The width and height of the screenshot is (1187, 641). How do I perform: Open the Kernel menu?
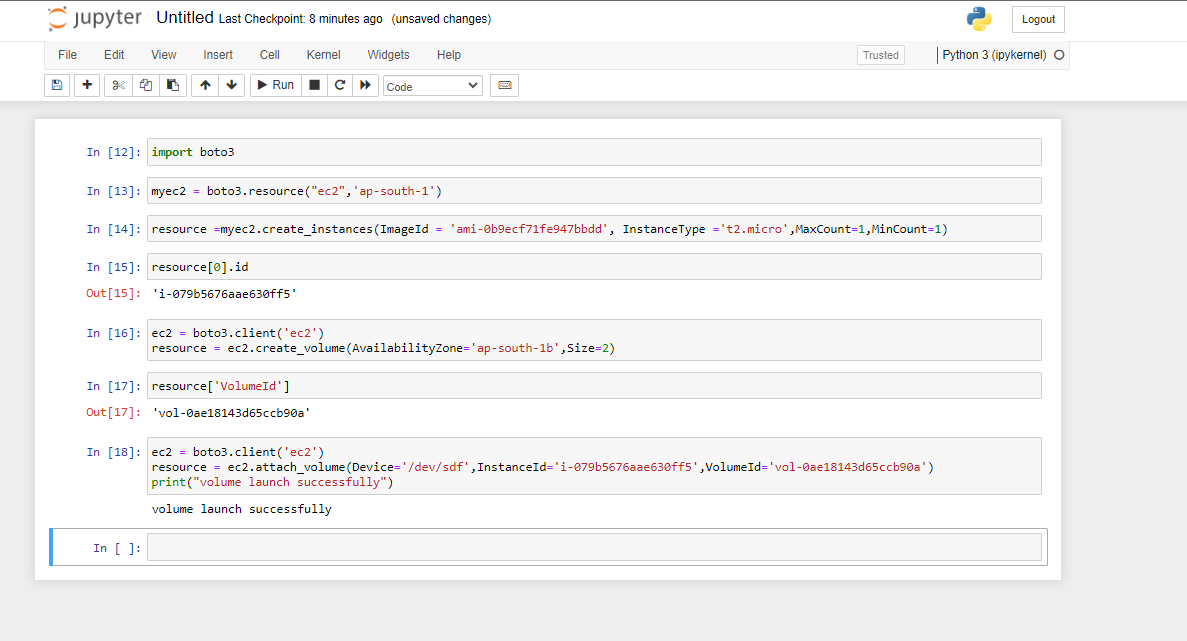click(323, 55)
